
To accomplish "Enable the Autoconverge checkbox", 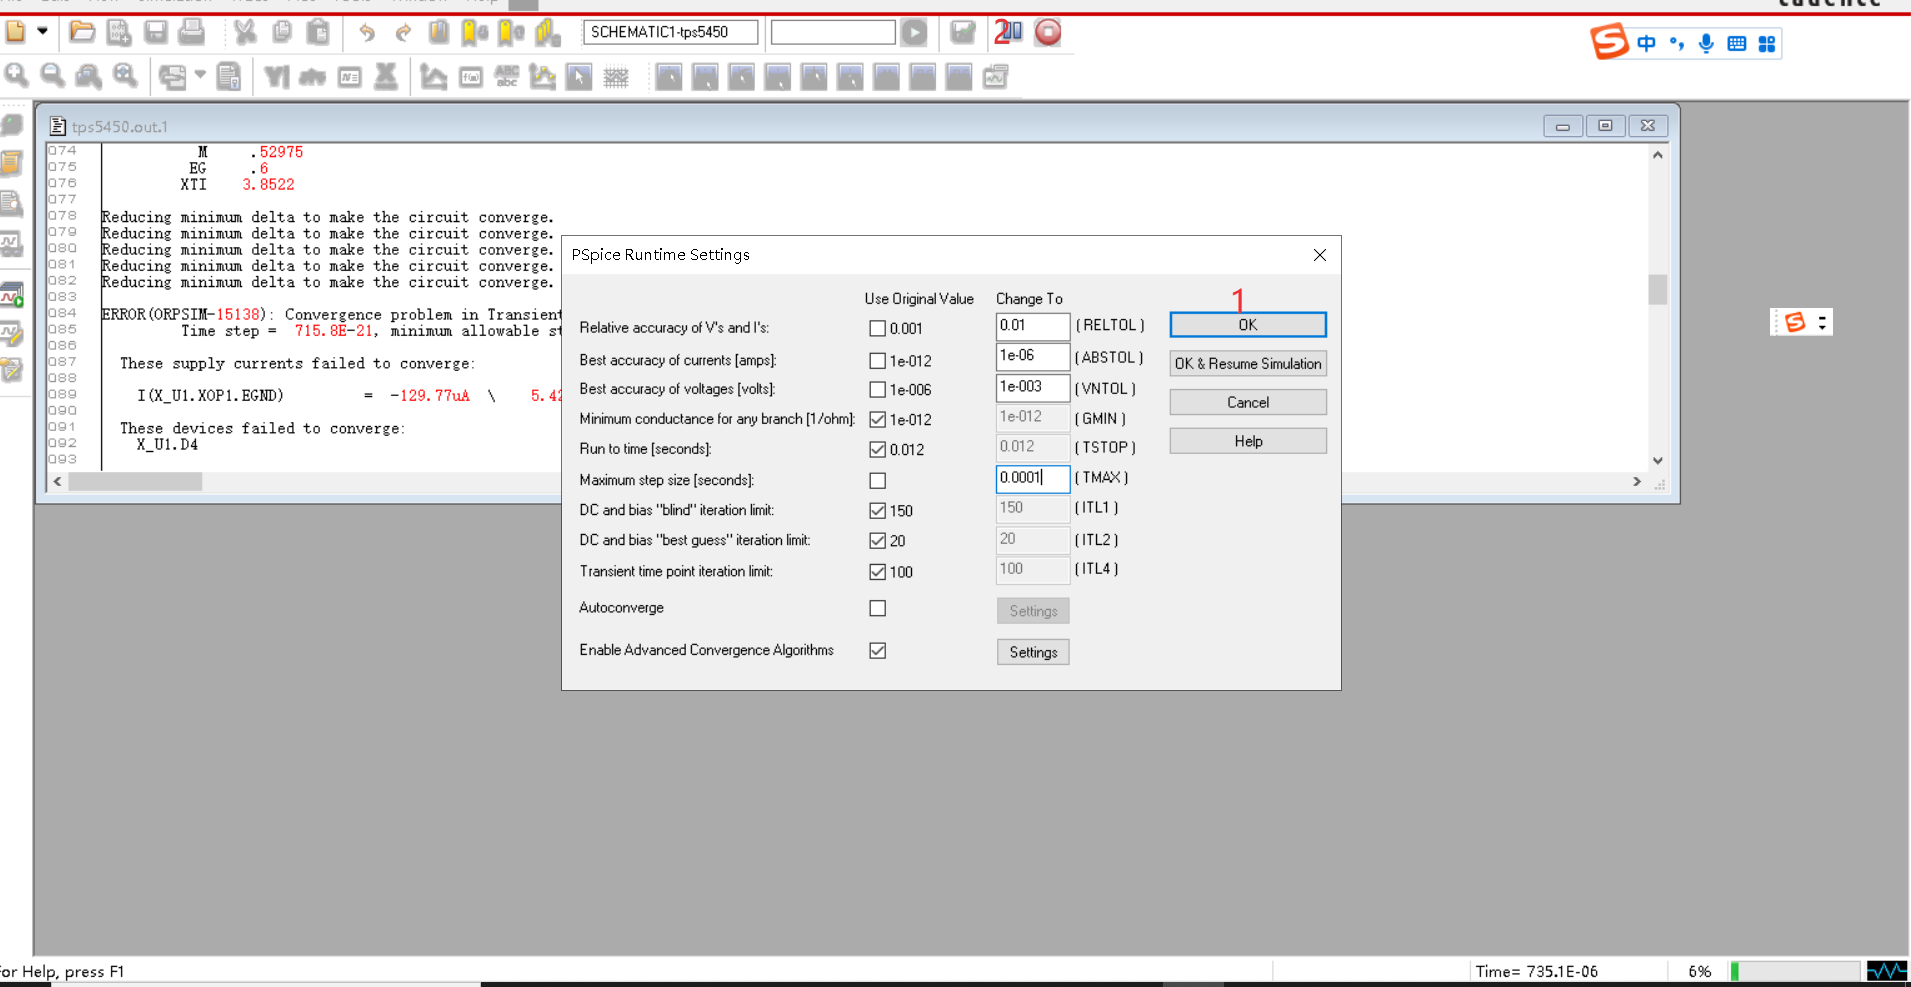I will pyautogui.click(x=877, y=608).
